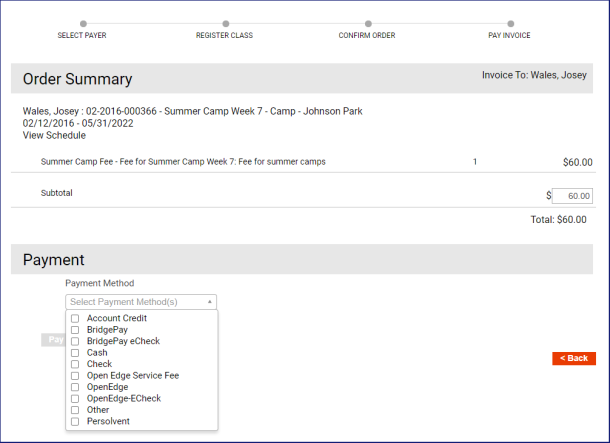The width and height of the screenshot is (610, 443).
Task: Click the Confirm Order step circle
Action: (368, 23)
